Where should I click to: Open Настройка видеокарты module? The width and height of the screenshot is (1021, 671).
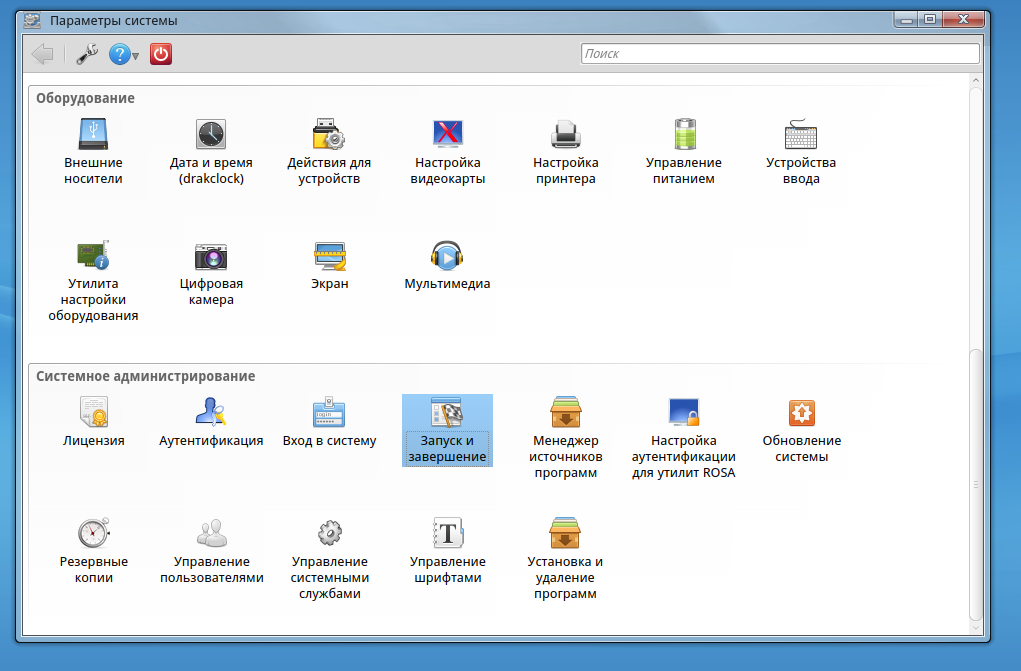pos(447,151)
